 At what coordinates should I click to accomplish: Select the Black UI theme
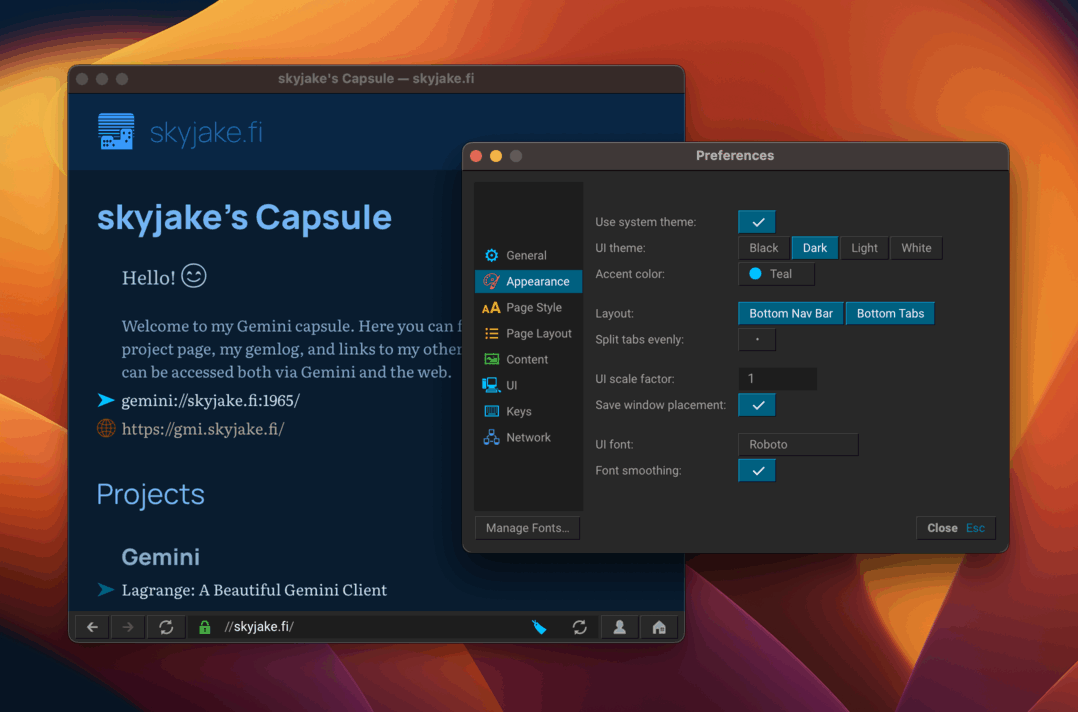[x=764, y=248]
